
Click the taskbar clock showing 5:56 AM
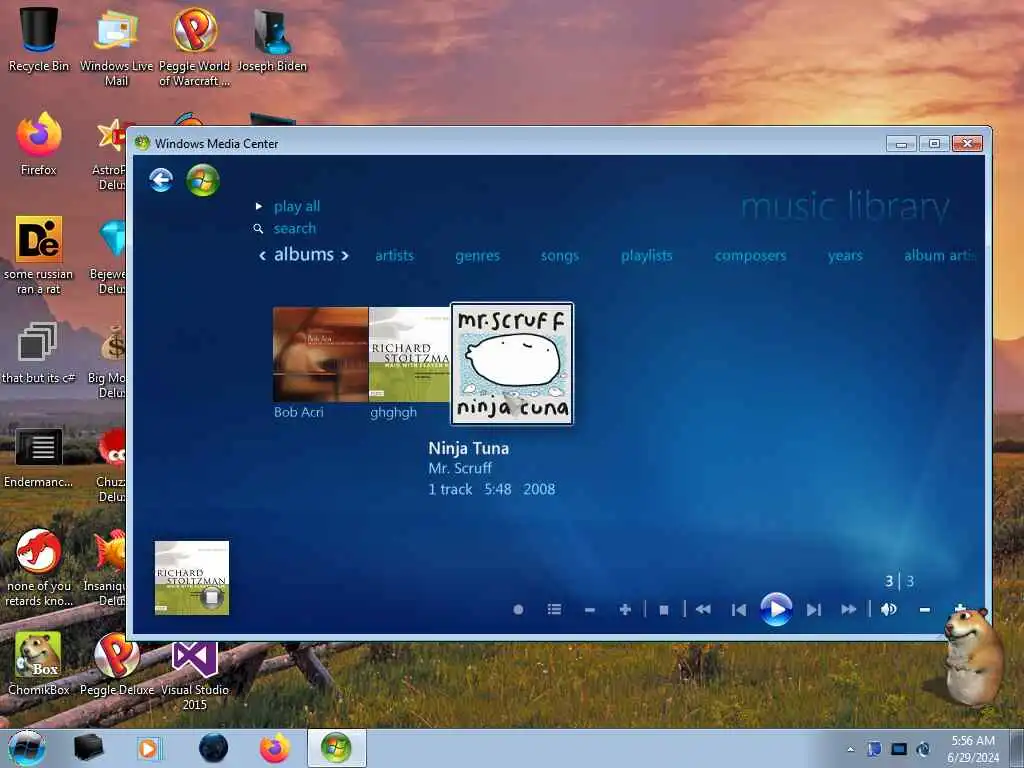point(973,748)
